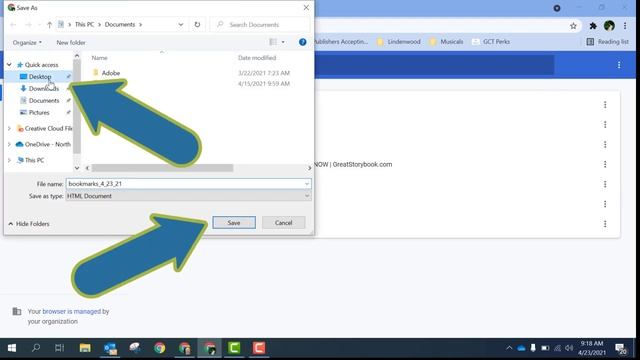Open Chrome extensions puzzle icon
Screen dimensions: 640x360
(593, 26)
